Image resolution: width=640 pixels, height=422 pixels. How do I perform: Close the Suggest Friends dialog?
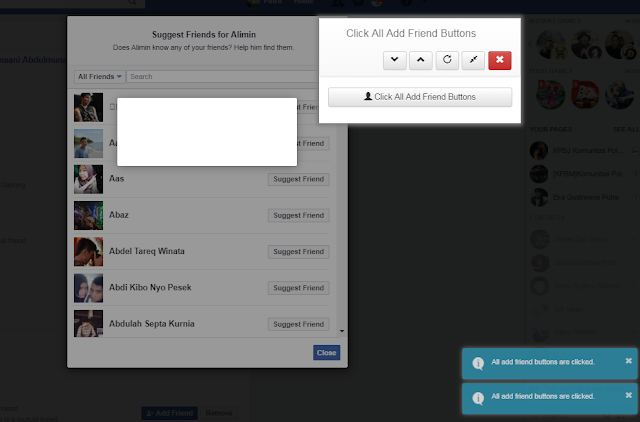[x=327, y=353]
